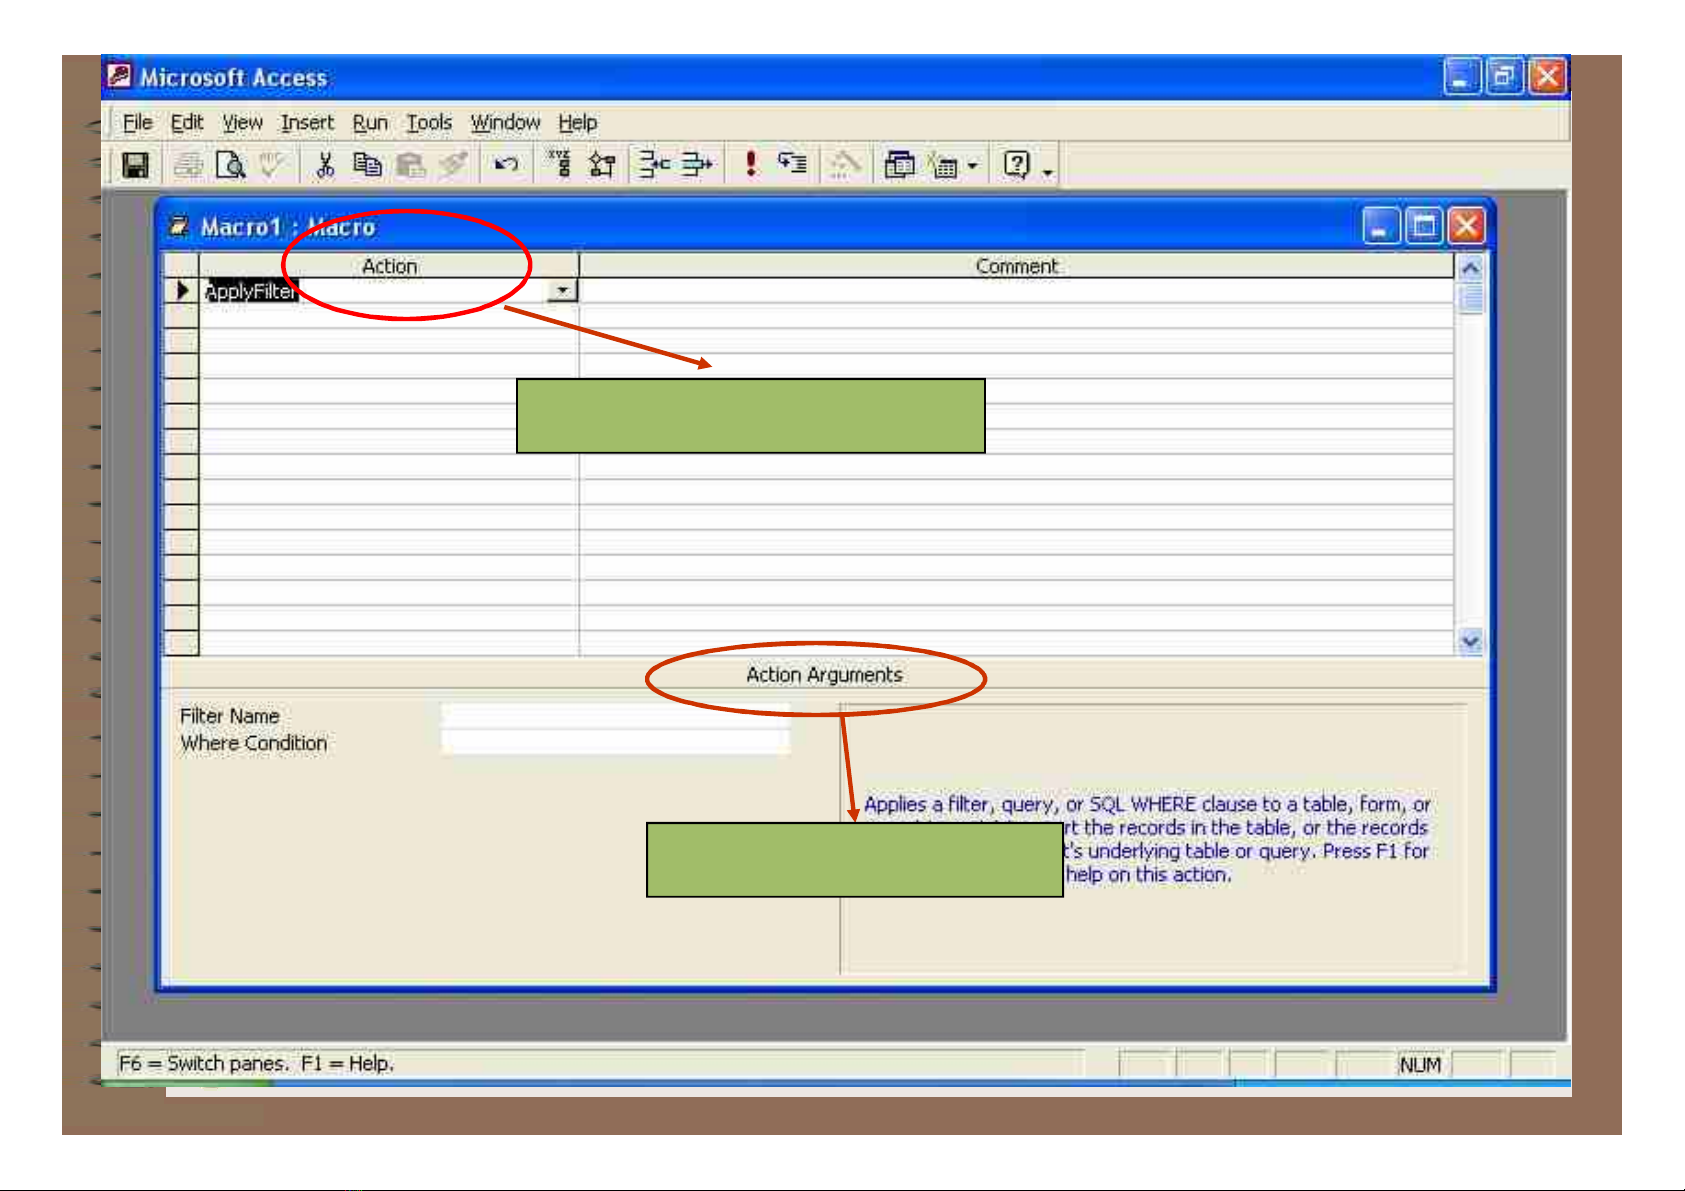Click the Paste icon

[410, 165]
